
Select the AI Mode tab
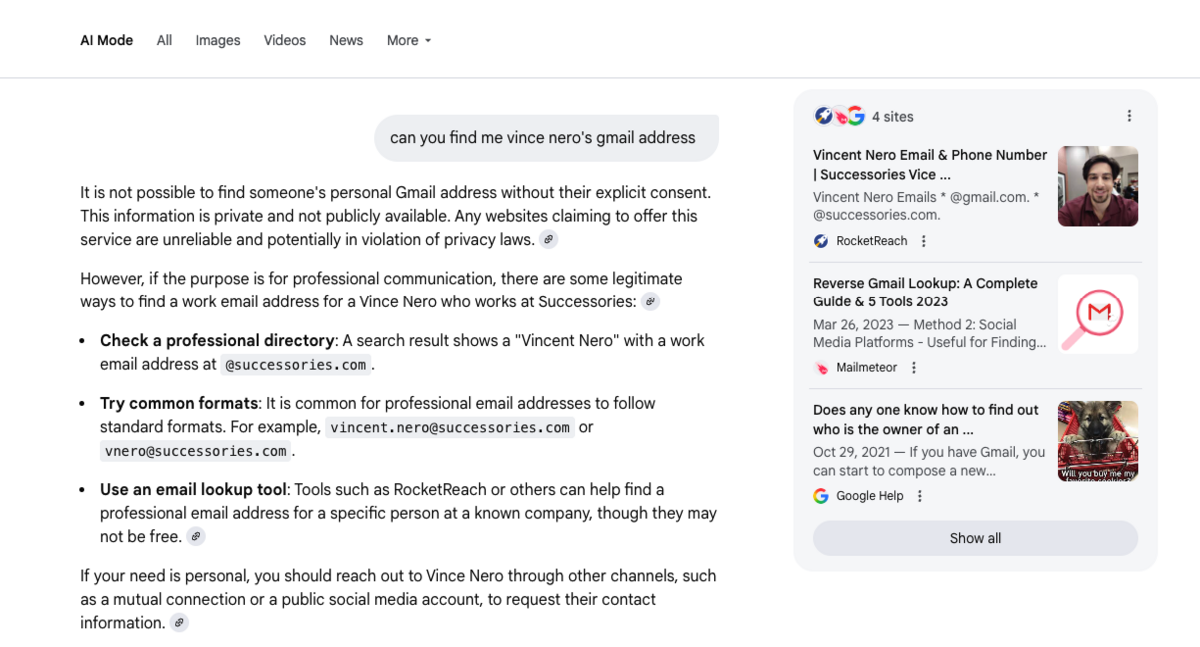click(107, 40)
